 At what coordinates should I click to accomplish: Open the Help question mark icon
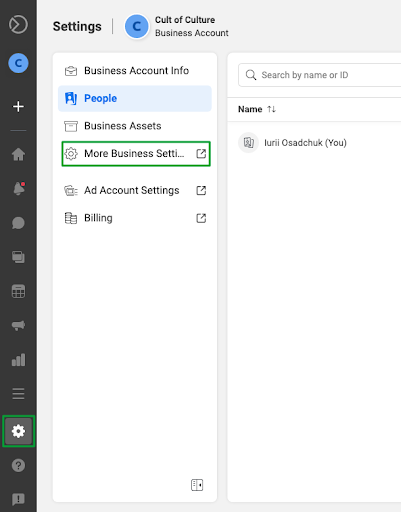[x=18, y=465]
